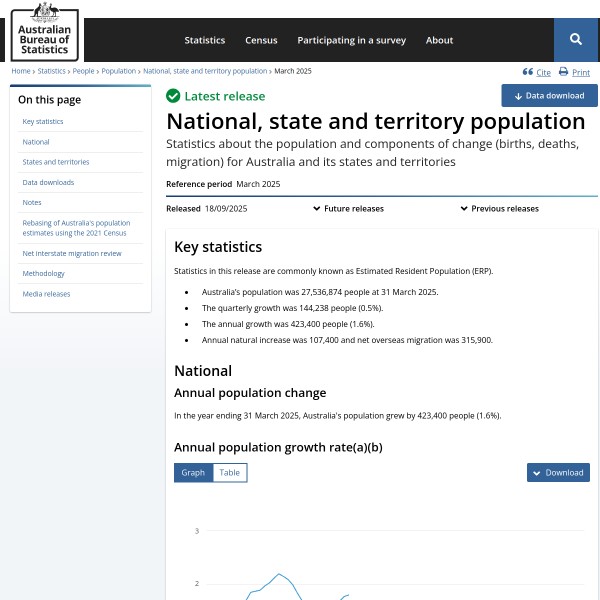This screenshot has width=600, height=600.
Task: Switch to the Table view toggle
Action: coord(230,472)
